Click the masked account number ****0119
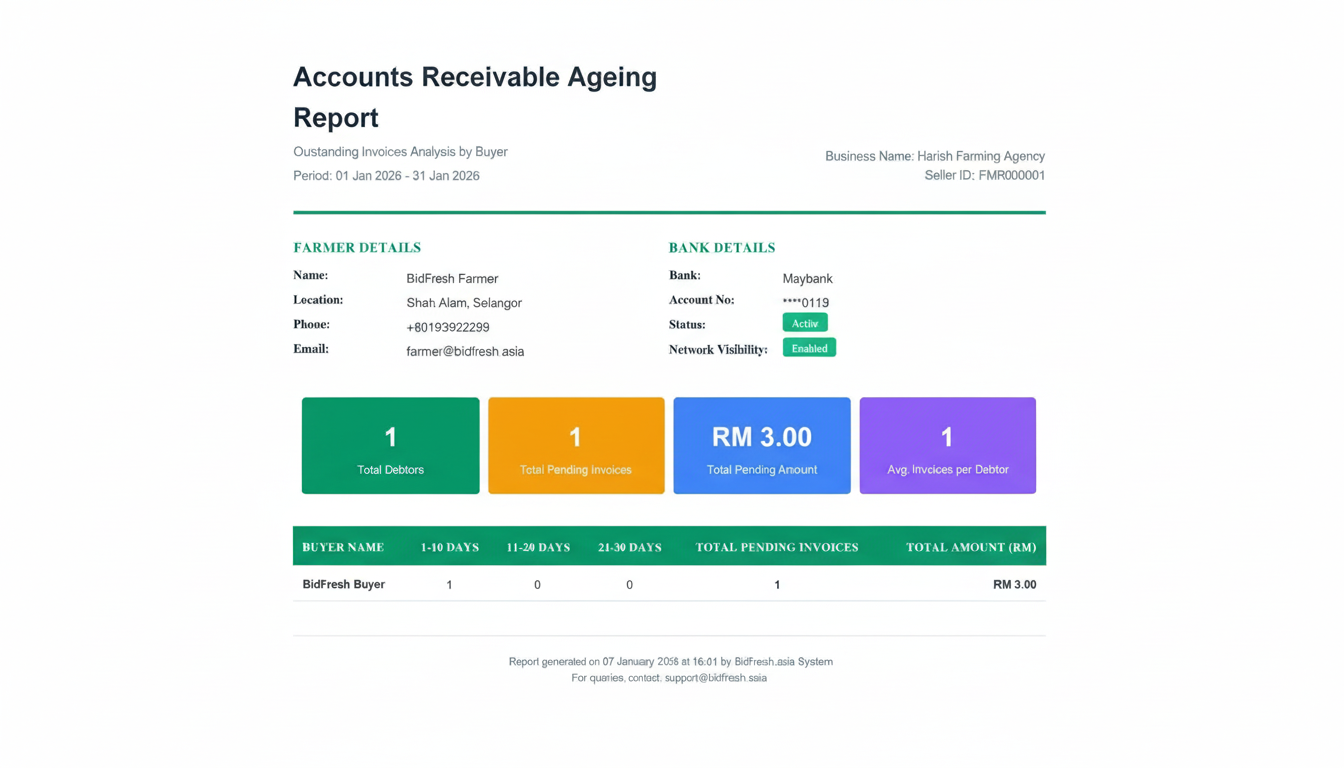Image resolution: width=1344 pixels, height=768 pixels. pyautogui.click(x=806, y=302)
